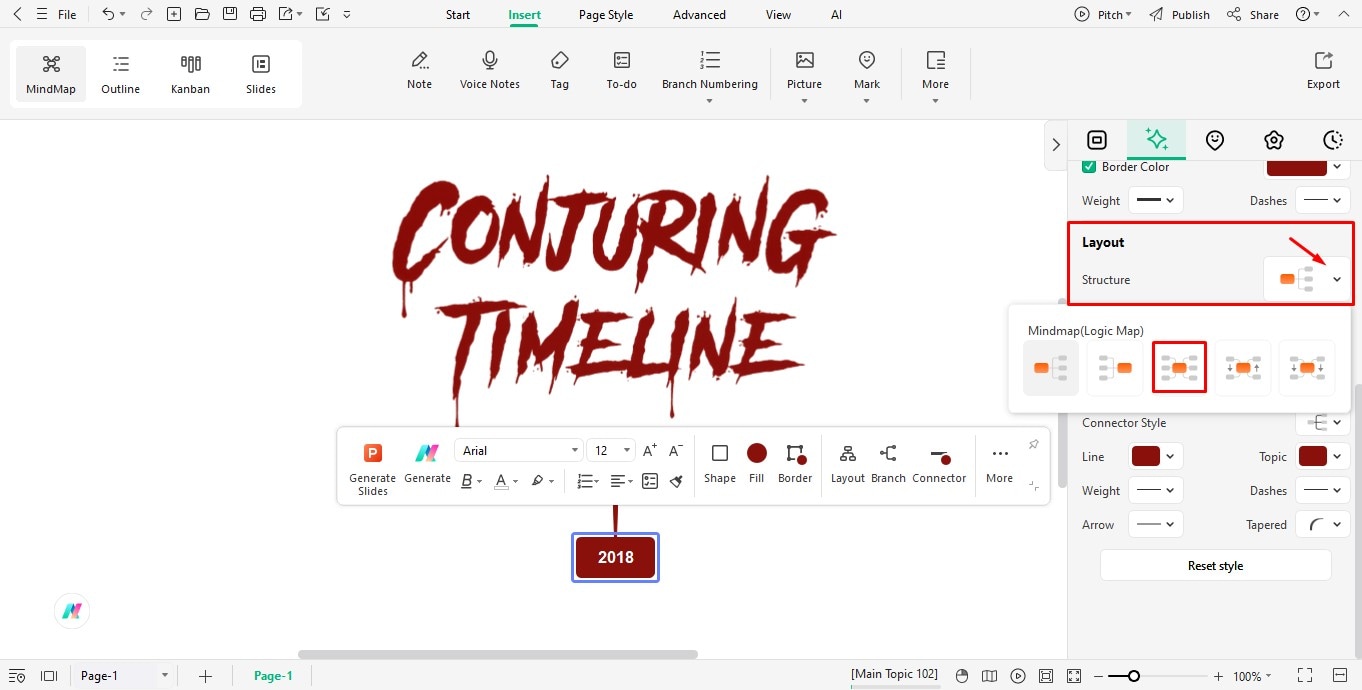Open the Line color swatch

coord(1146,457)
